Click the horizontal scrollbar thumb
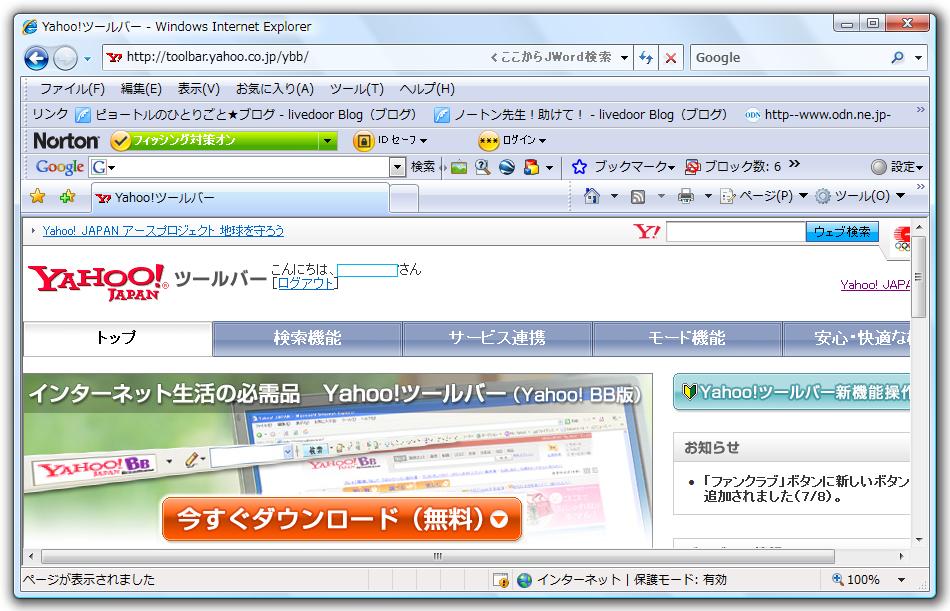Screen dimensions: 950x611 click(x=437, y=556)
